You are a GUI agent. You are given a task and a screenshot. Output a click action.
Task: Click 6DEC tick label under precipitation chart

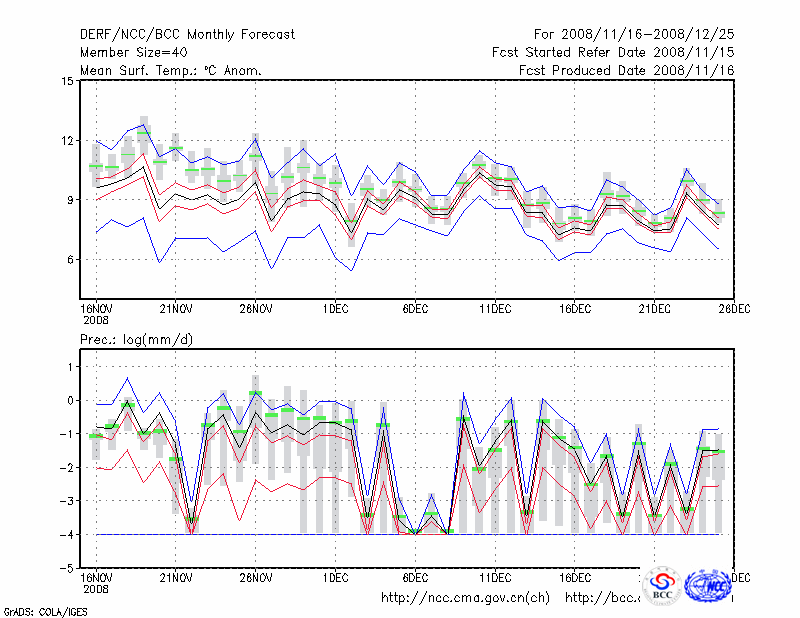[415, 577]
